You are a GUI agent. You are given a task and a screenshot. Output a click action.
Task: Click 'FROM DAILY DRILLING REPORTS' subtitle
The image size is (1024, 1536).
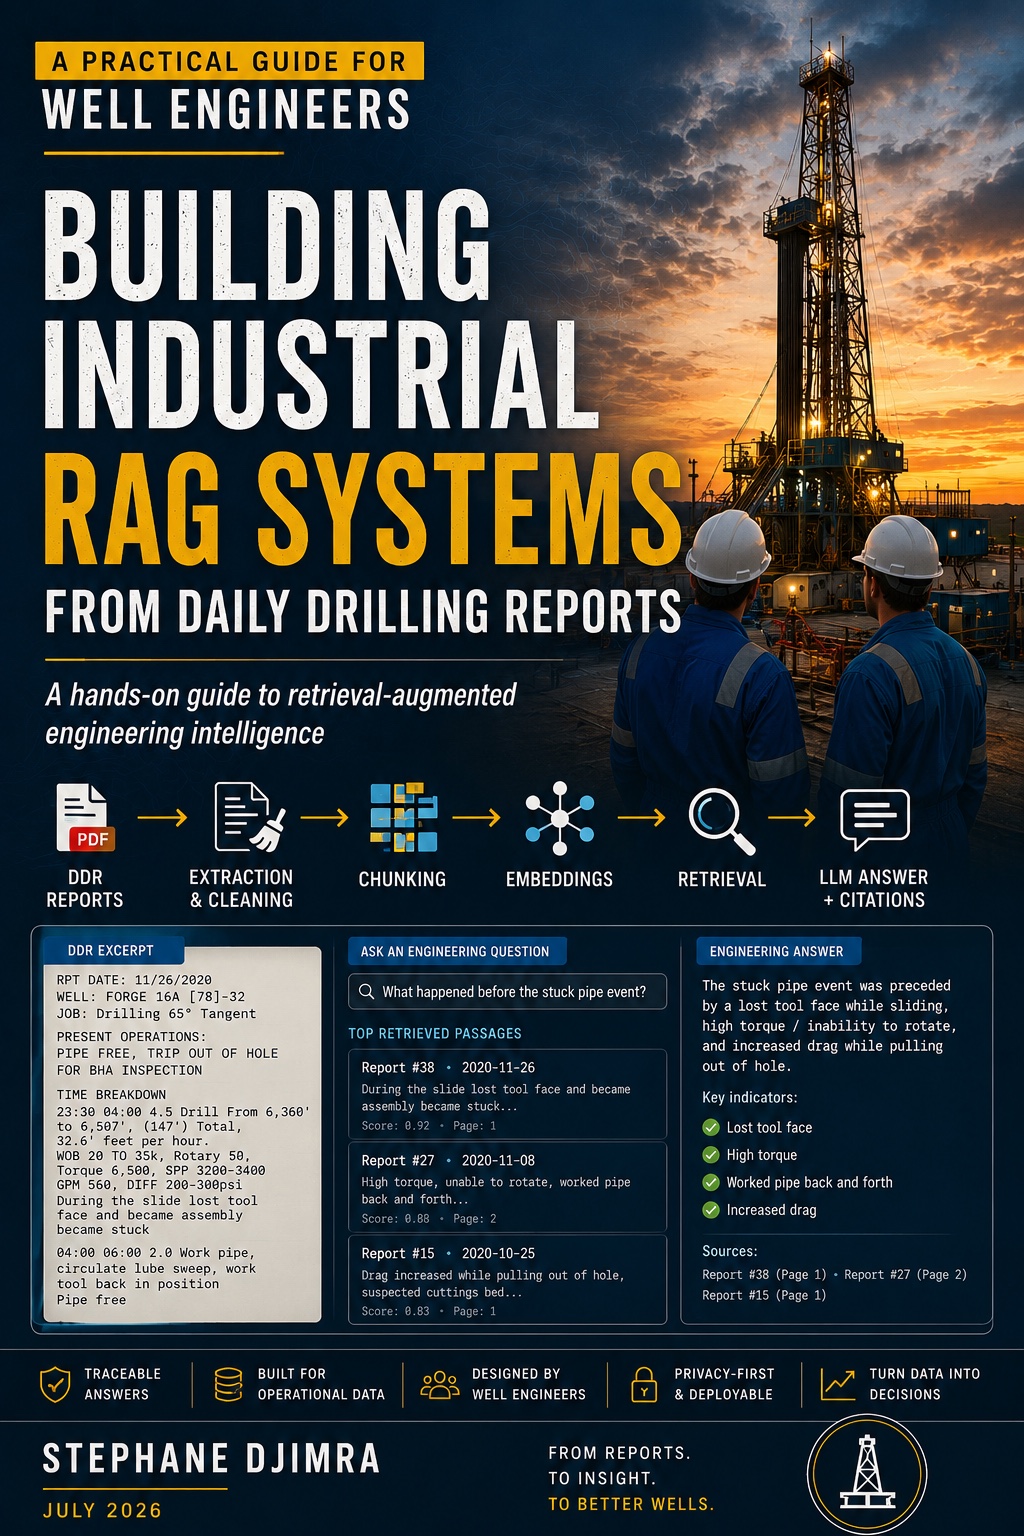[363, 611]
